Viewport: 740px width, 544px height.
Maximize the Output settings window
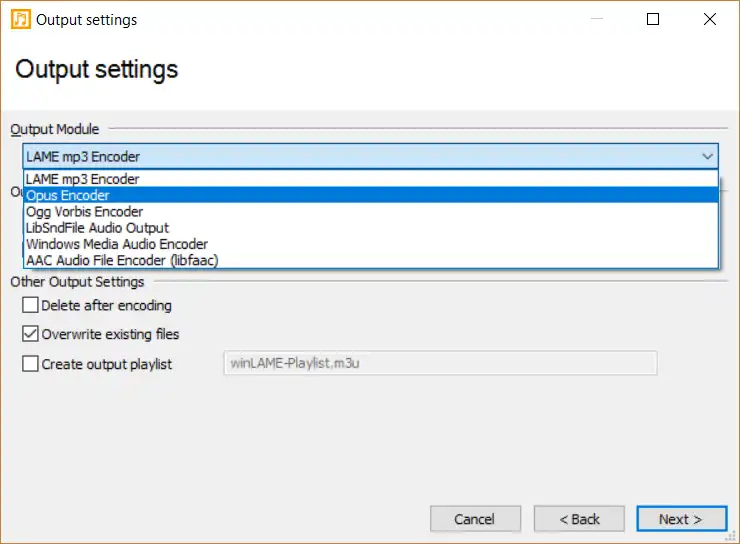pyautogui.click(x=653, y=19)
